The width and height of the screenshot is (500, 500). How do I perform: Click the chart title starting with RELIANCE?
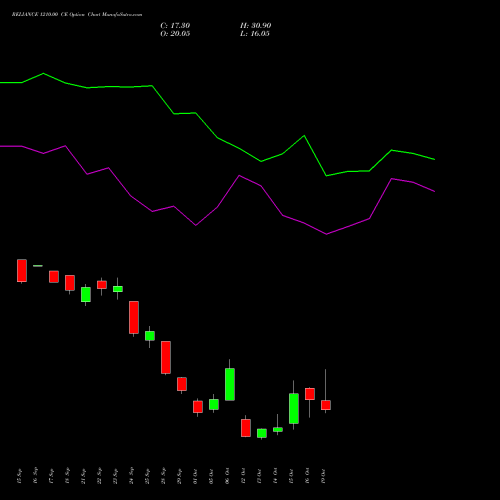(77, 15)
